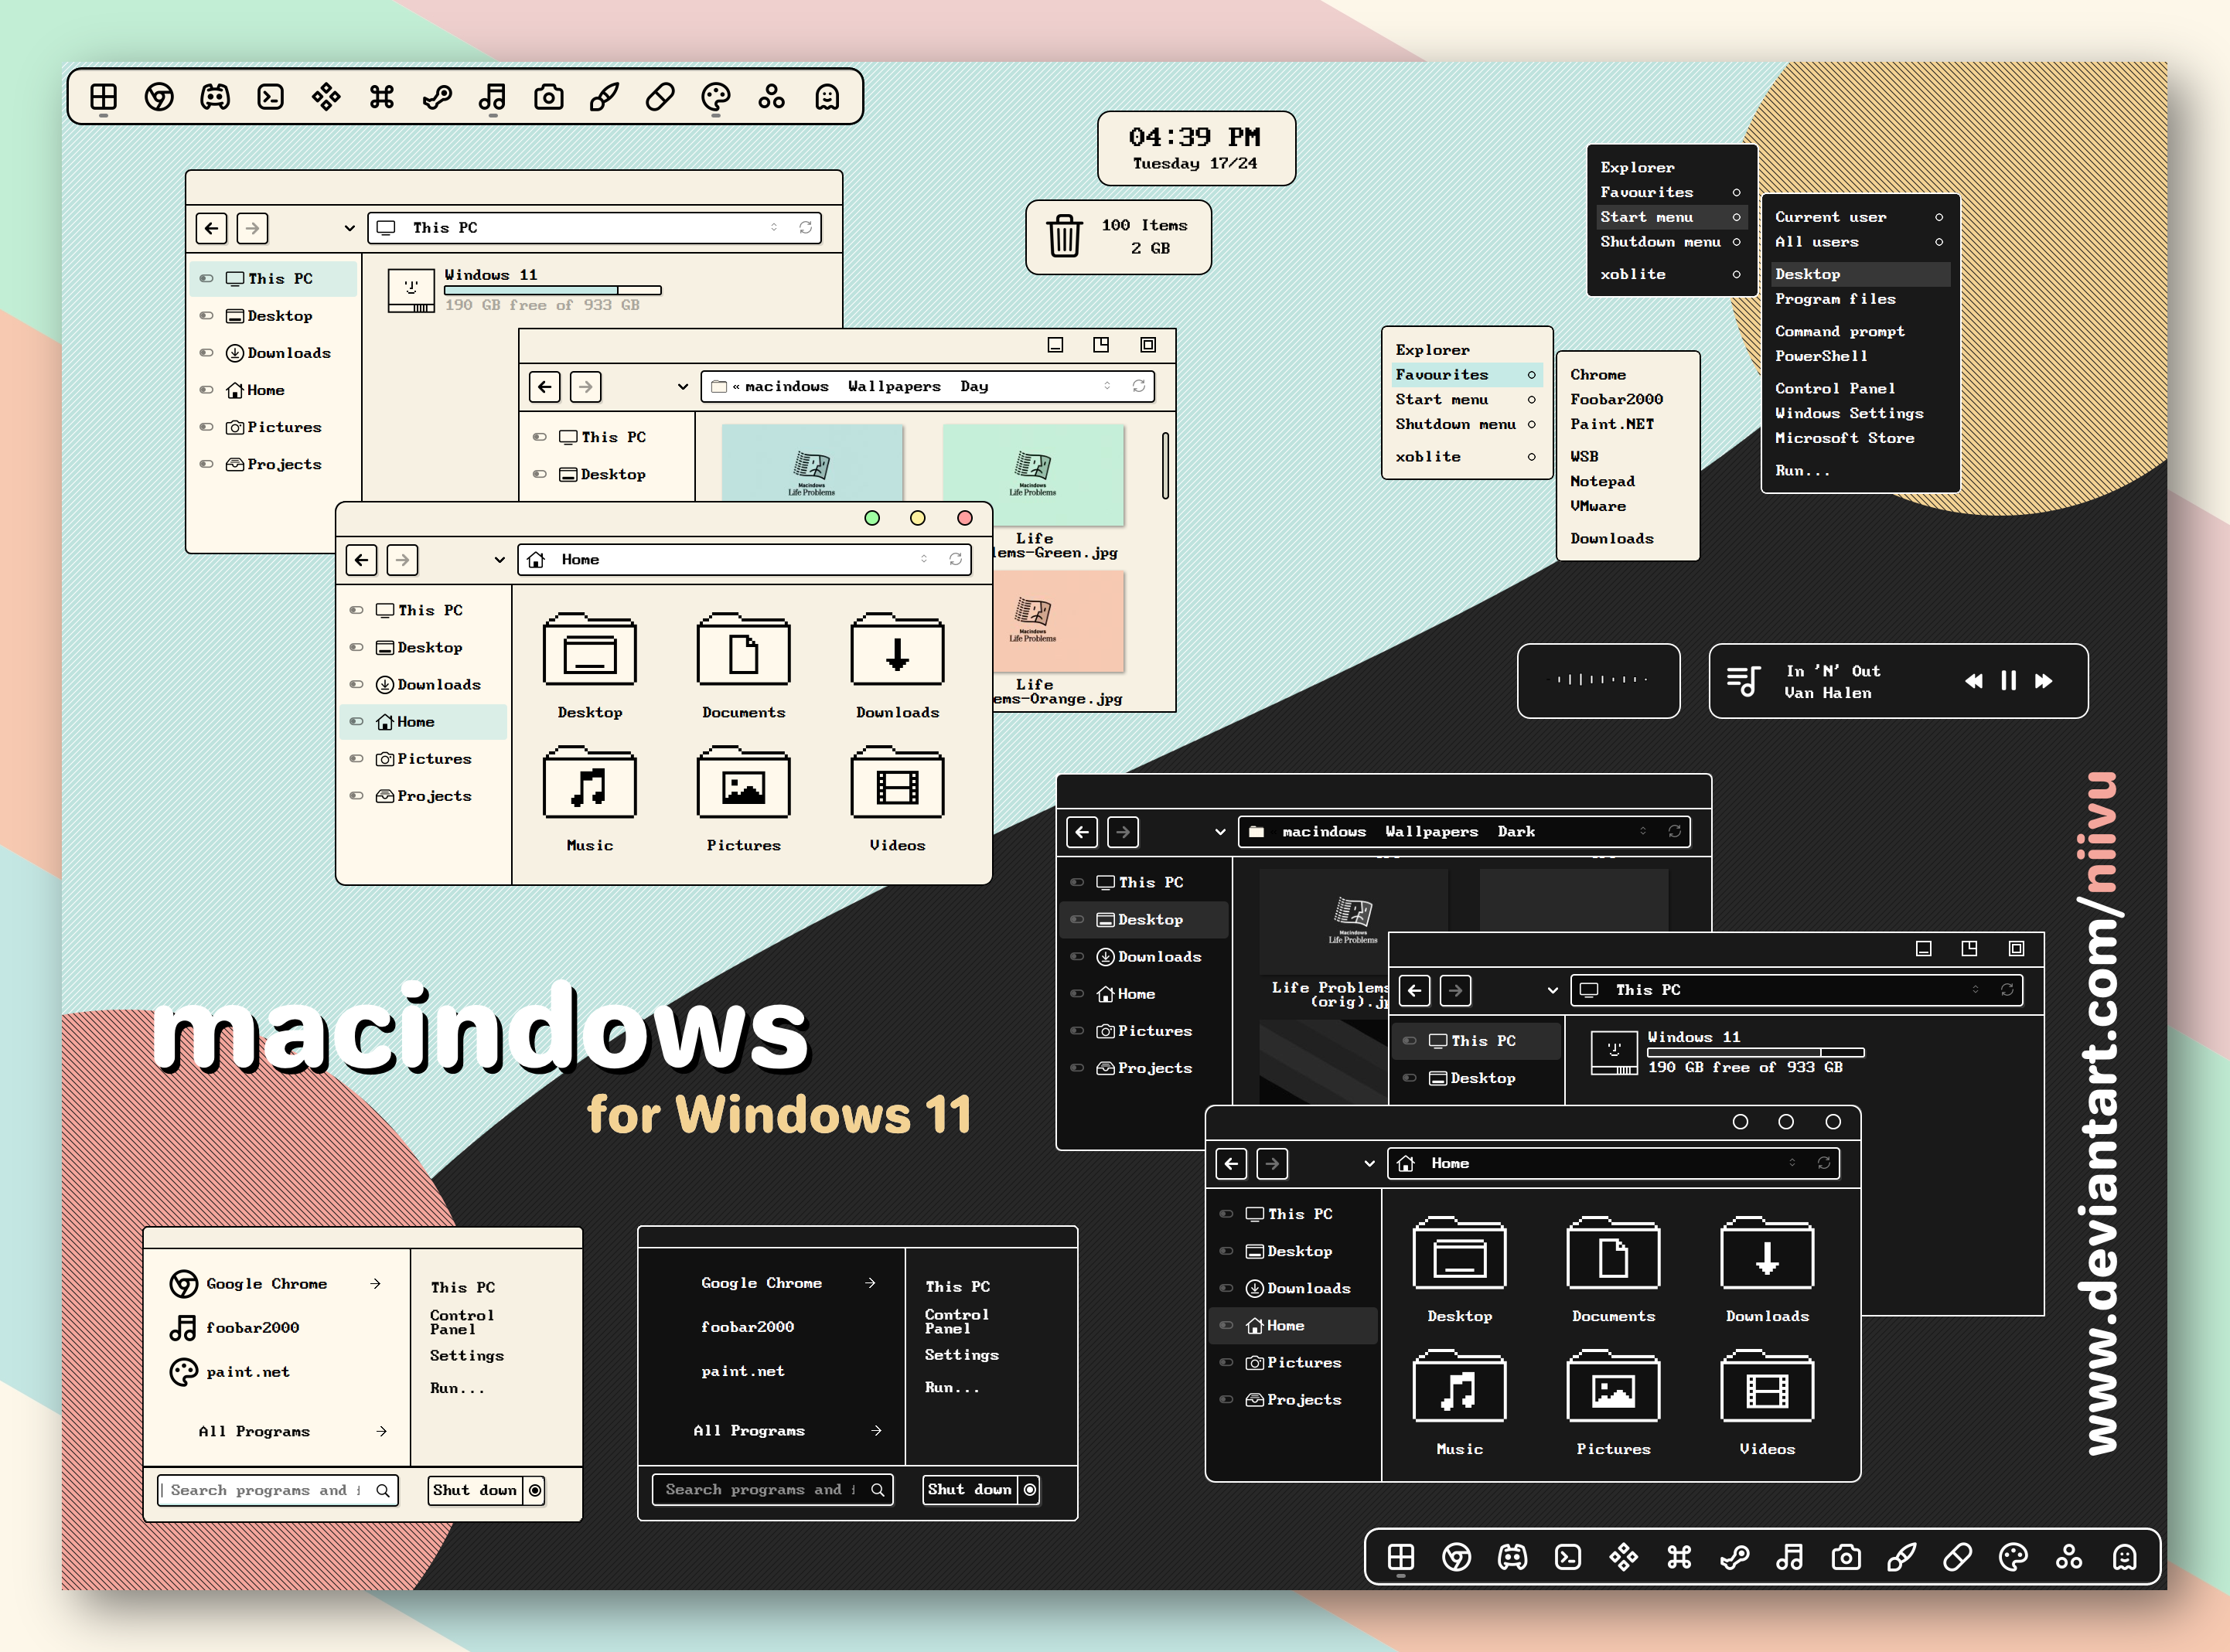The width and height of the screenshot is (2230, 1652).
Task: Open the terminal icon in top dock
Action: 270,97
